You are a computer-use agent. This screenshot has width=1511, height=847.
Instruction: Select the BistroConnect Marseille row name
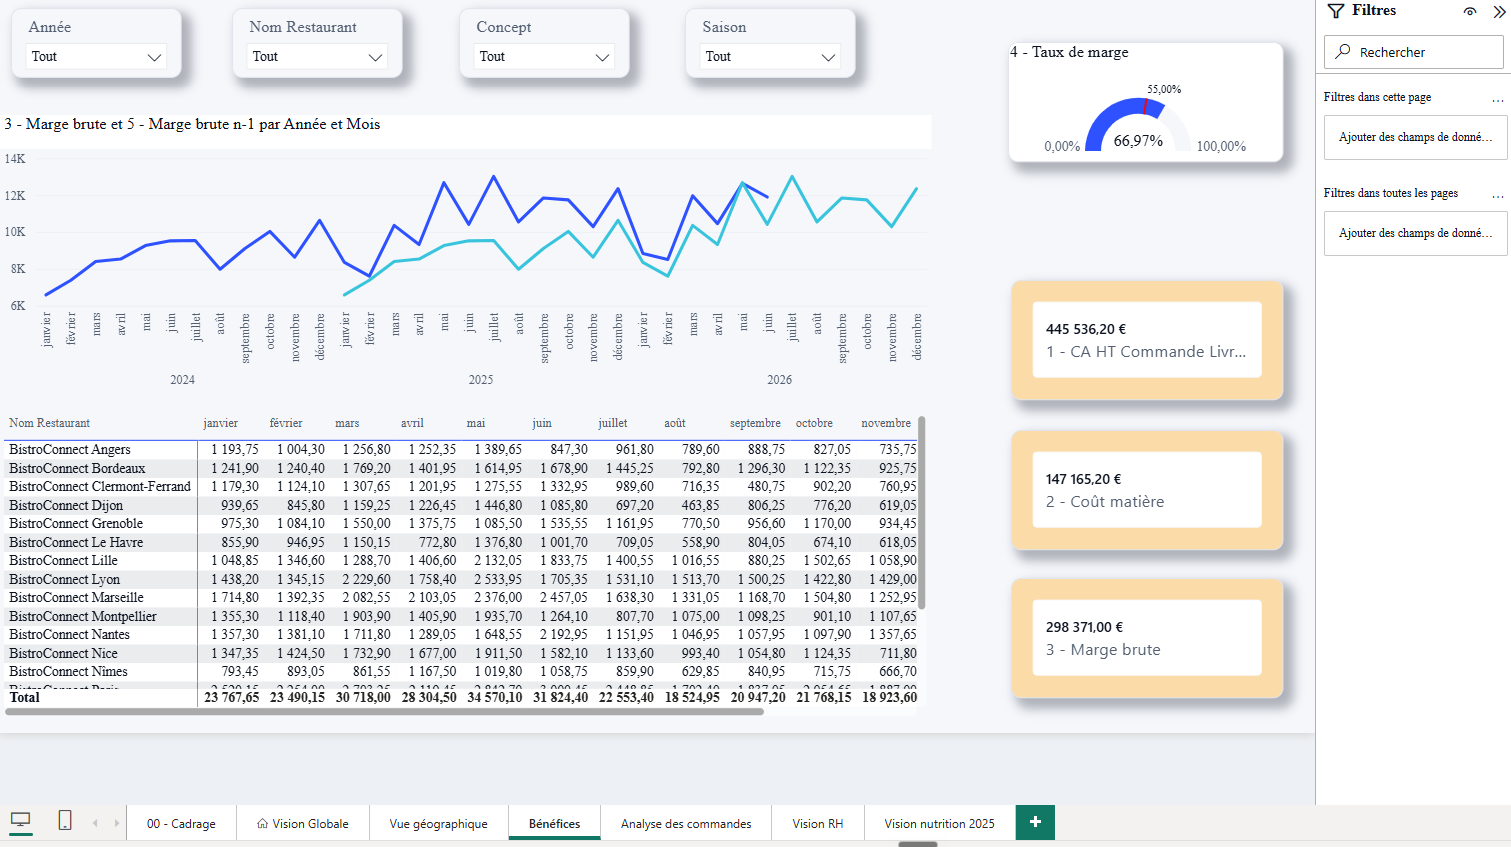tap(76, 598)
